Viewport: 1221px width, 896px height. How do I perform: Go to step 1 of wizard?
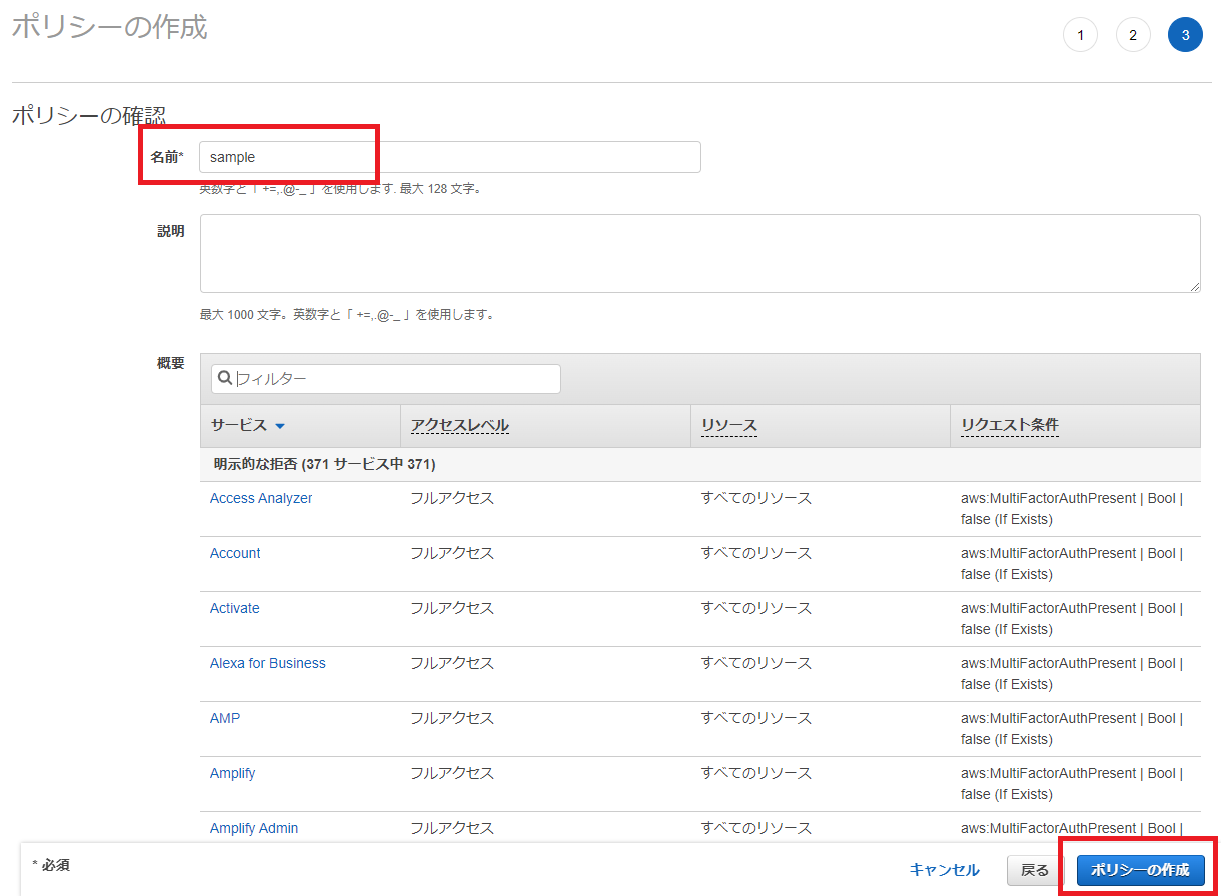click(1080, 35)
